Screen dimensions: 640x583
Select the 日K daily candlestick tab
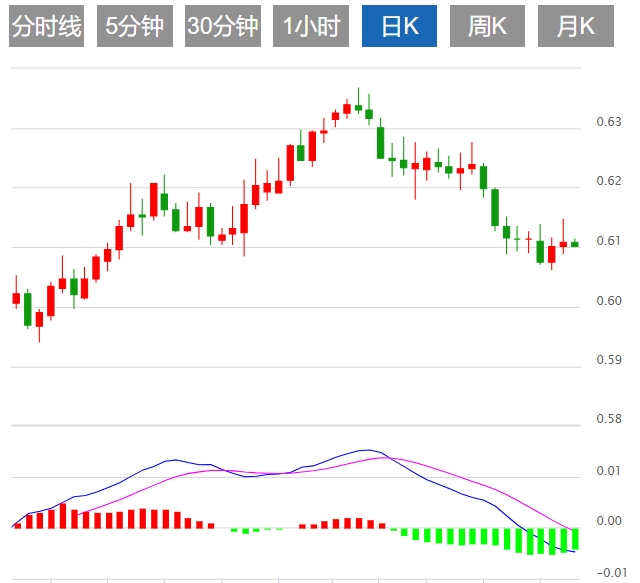400,26
